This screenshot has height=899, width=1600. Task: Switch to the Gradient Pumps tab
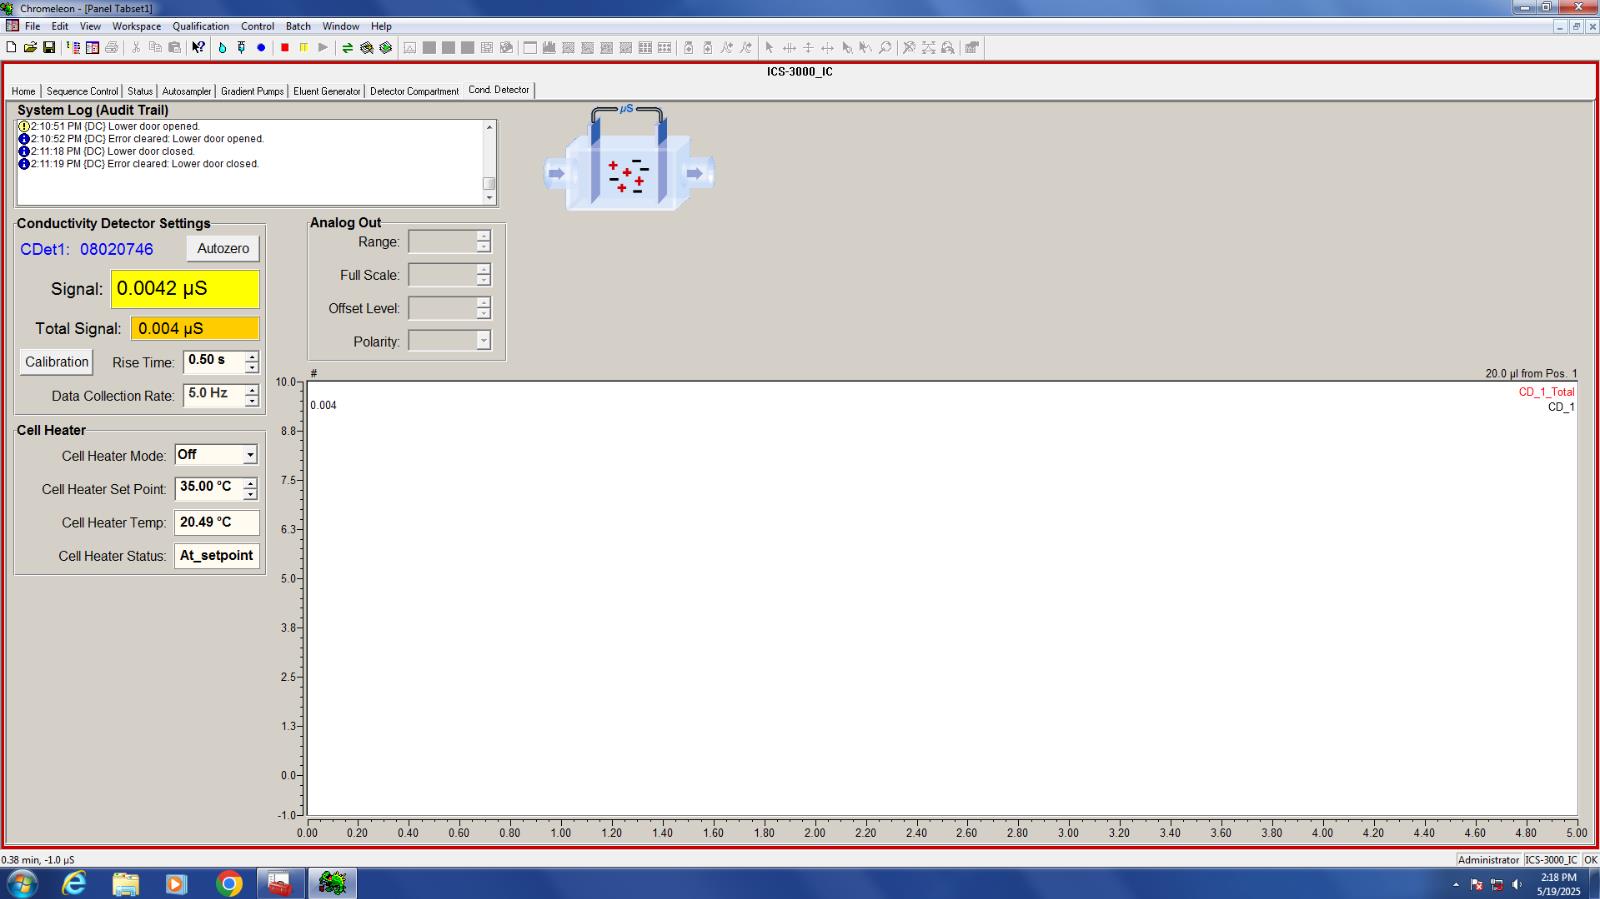click(252, 91)
